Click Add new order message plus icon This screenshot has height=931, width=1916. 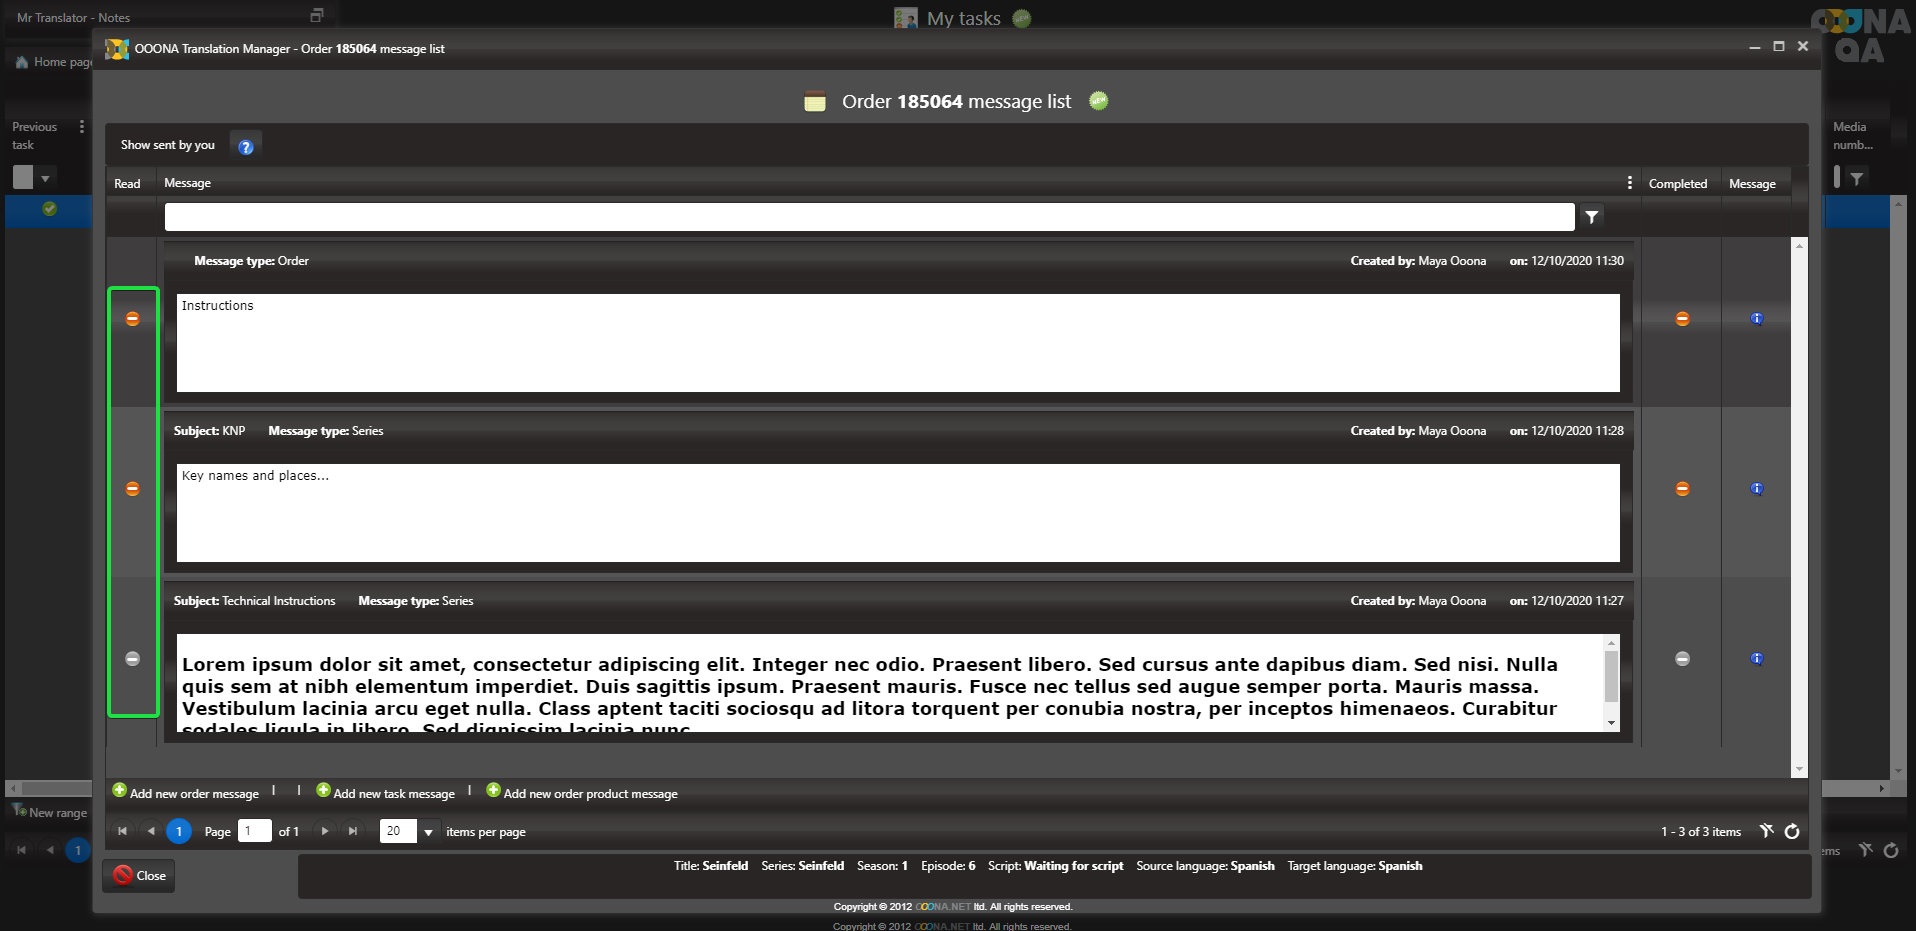120,791
